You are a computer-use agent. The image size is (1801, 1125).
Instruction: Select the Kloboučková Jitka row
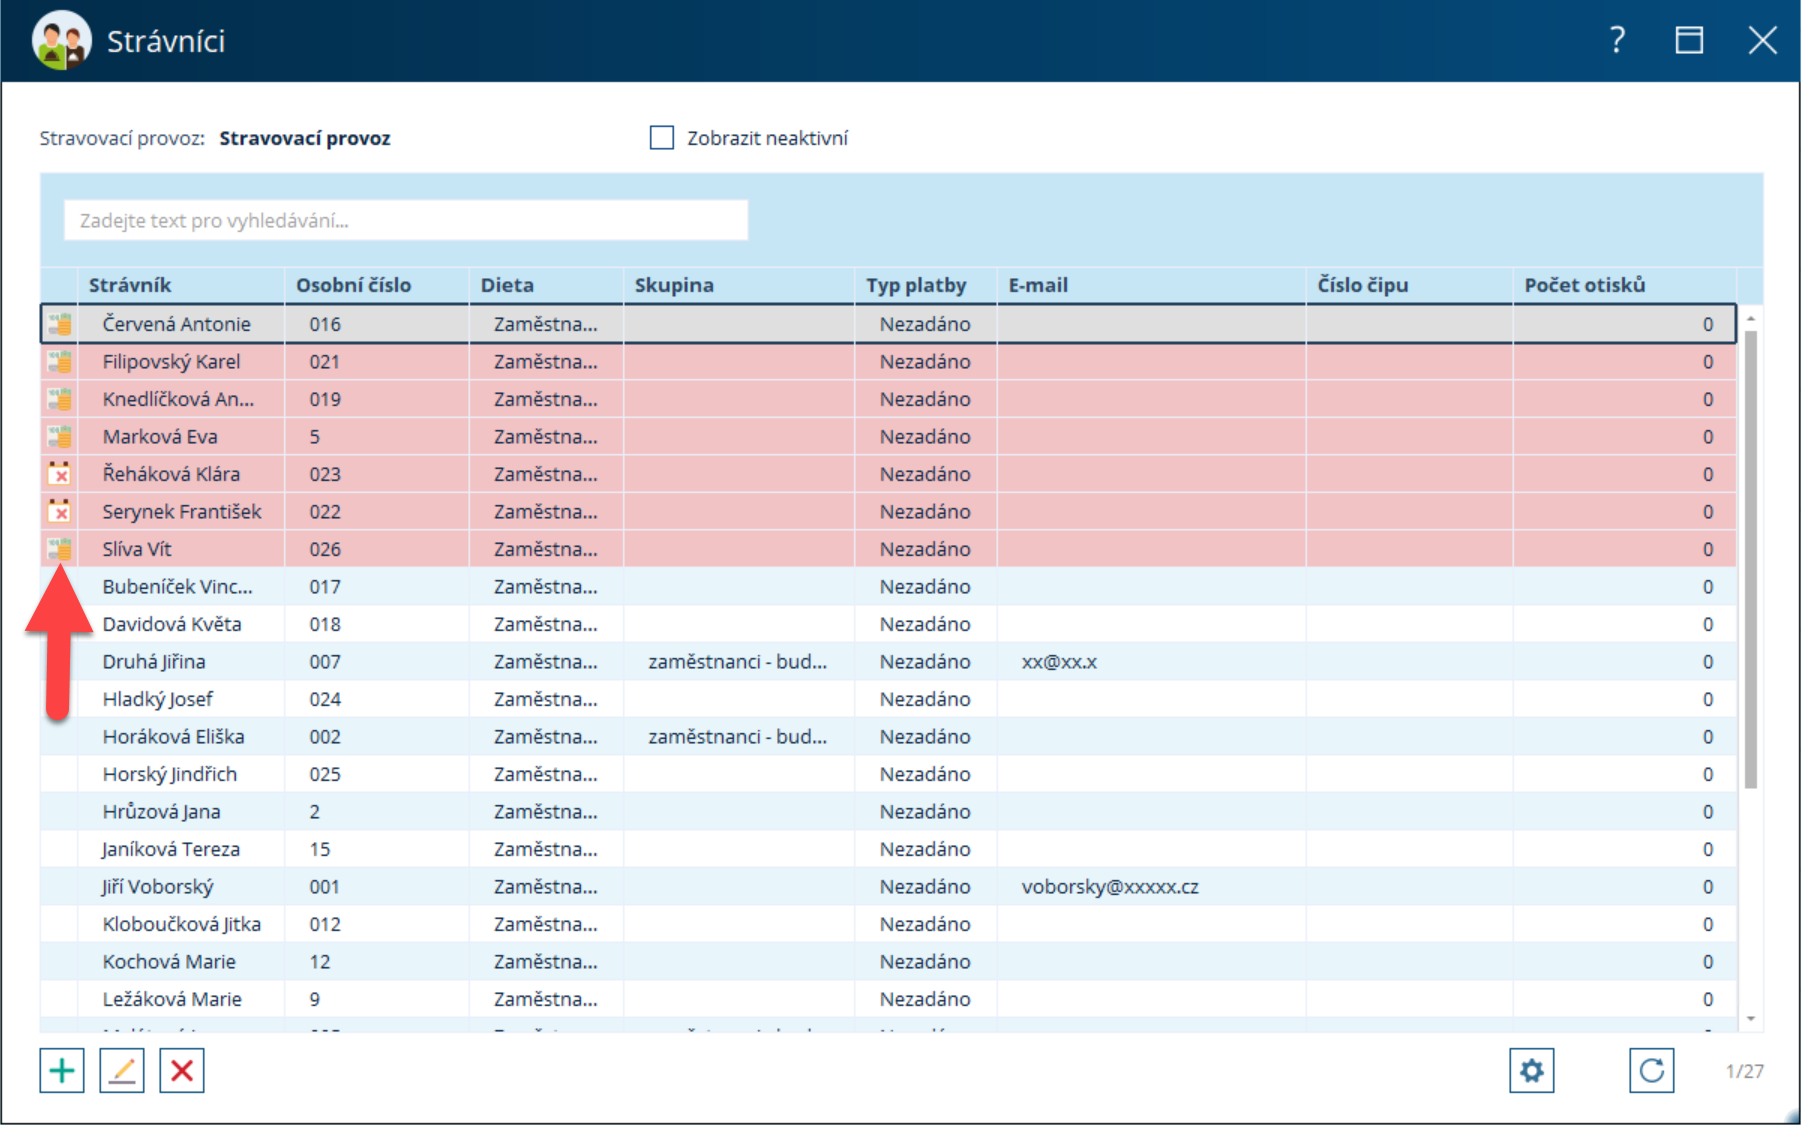(x=889, y=924)
